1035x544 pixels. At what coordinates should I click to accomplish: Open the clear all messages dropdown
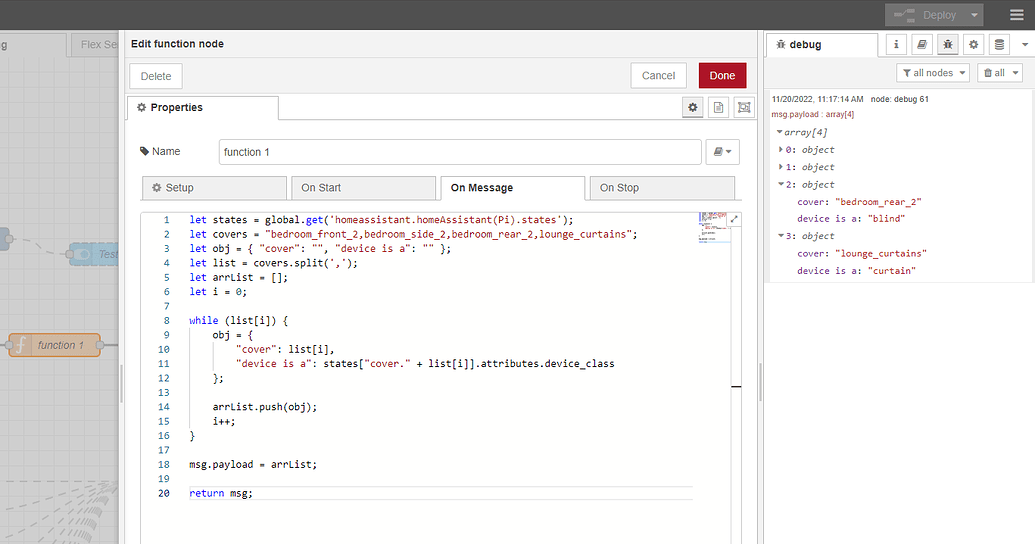(1000, 73)
